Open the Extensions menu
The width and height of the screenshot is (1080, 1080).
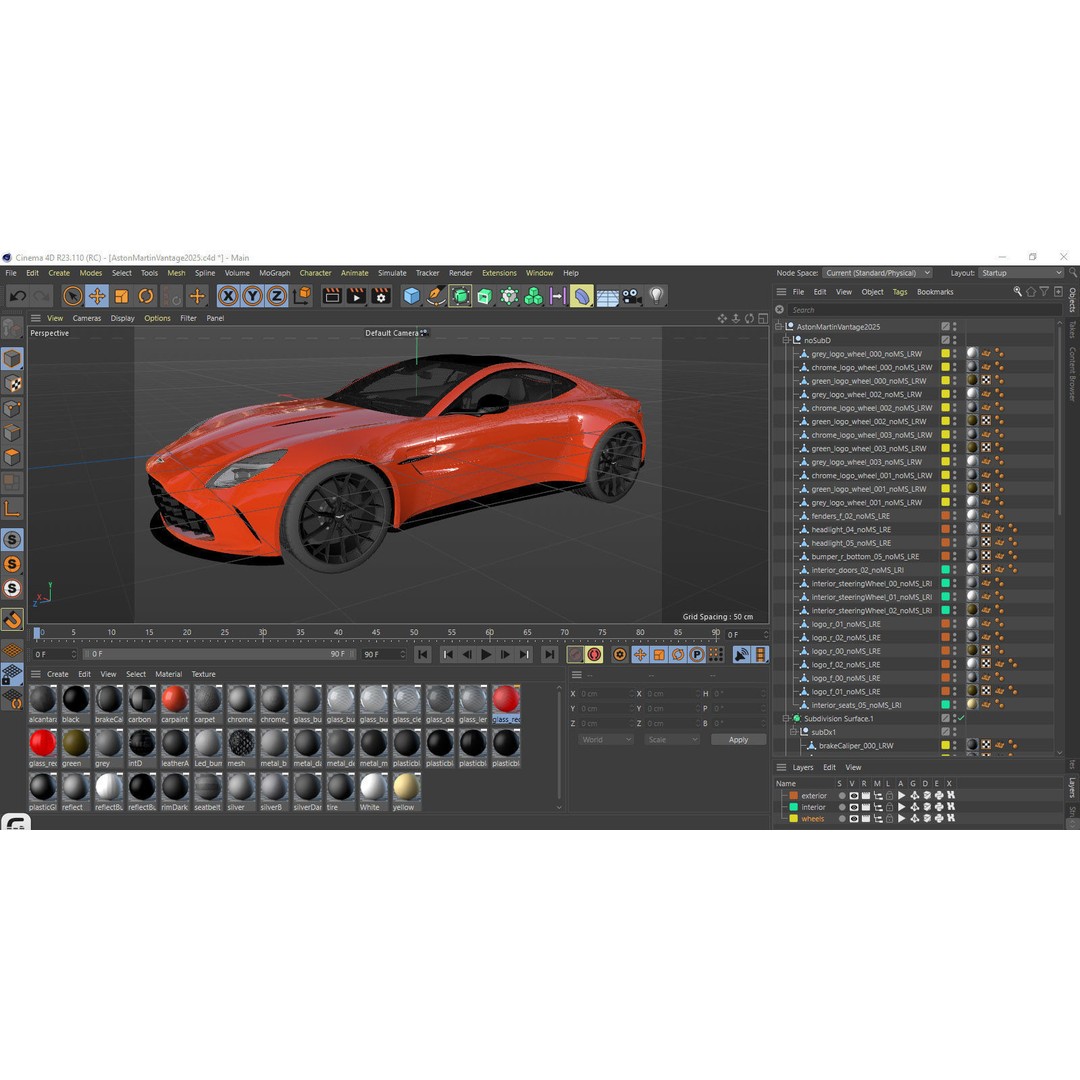point(499,273)
